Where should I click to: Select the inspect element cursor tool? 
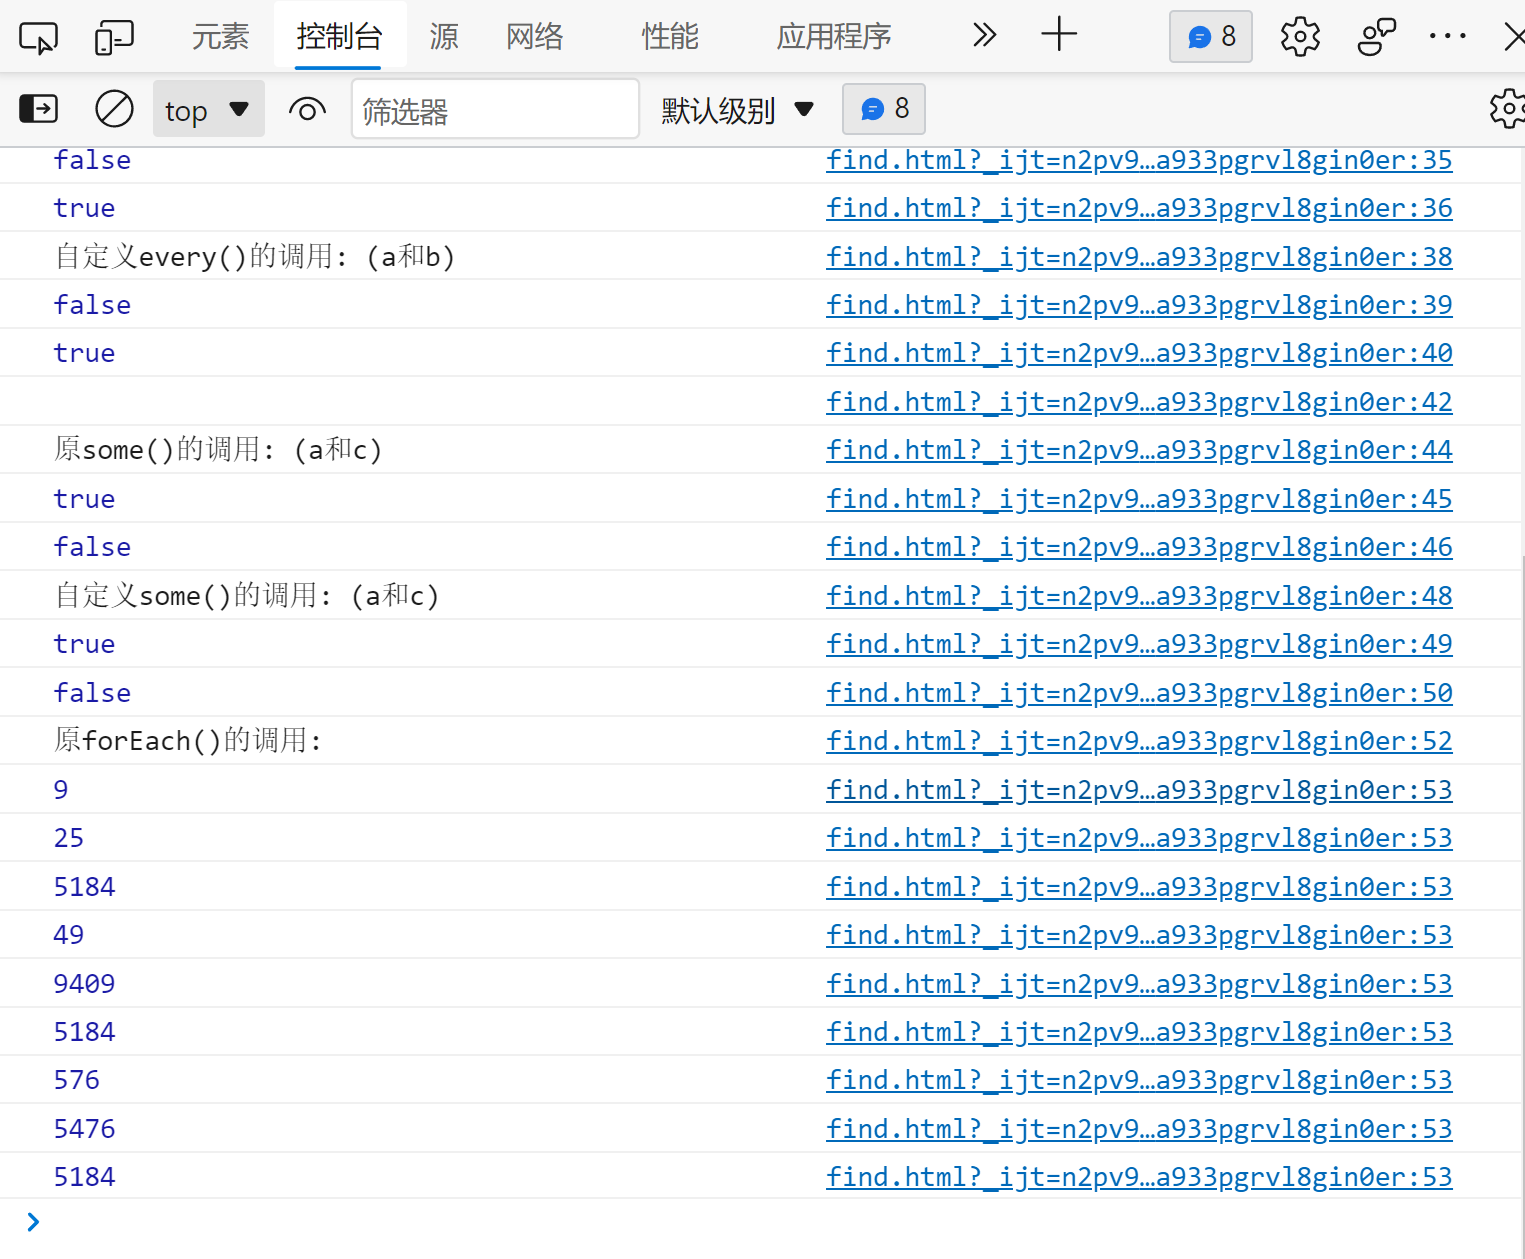pyautogui.click(x=37, y=36)
